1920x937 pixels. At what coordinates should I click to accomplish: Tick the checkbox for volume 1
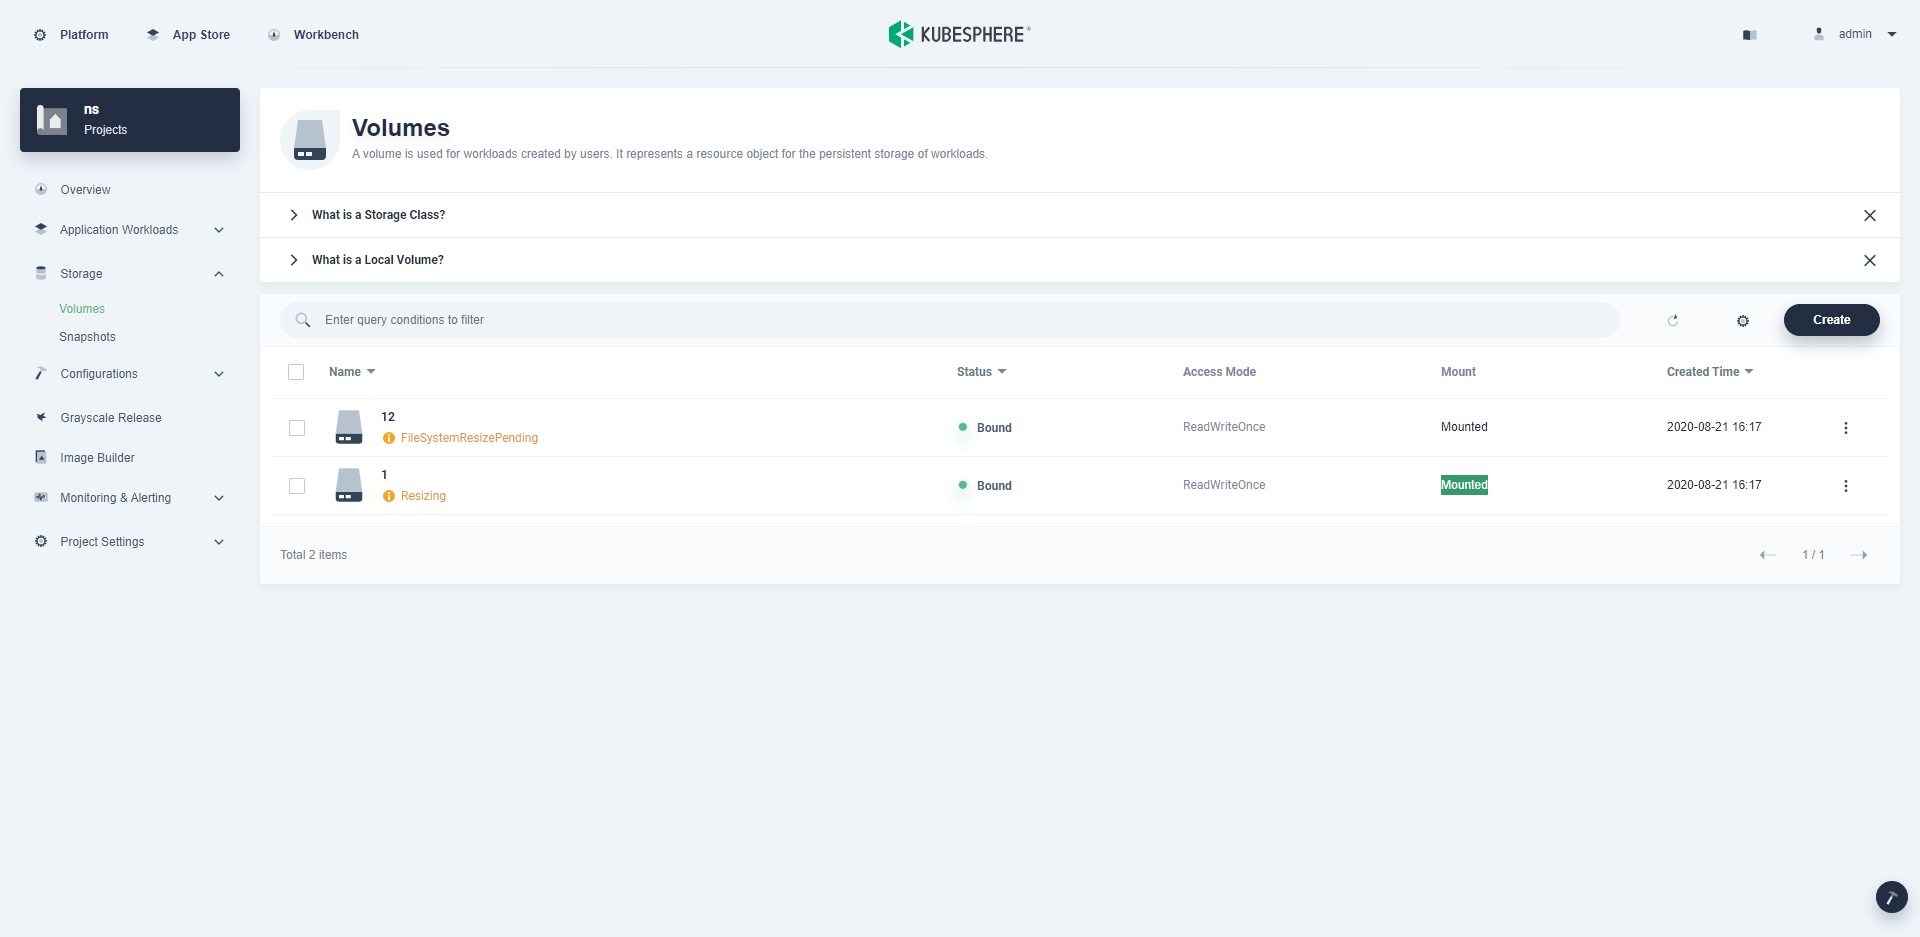click(x=297, y=486)
